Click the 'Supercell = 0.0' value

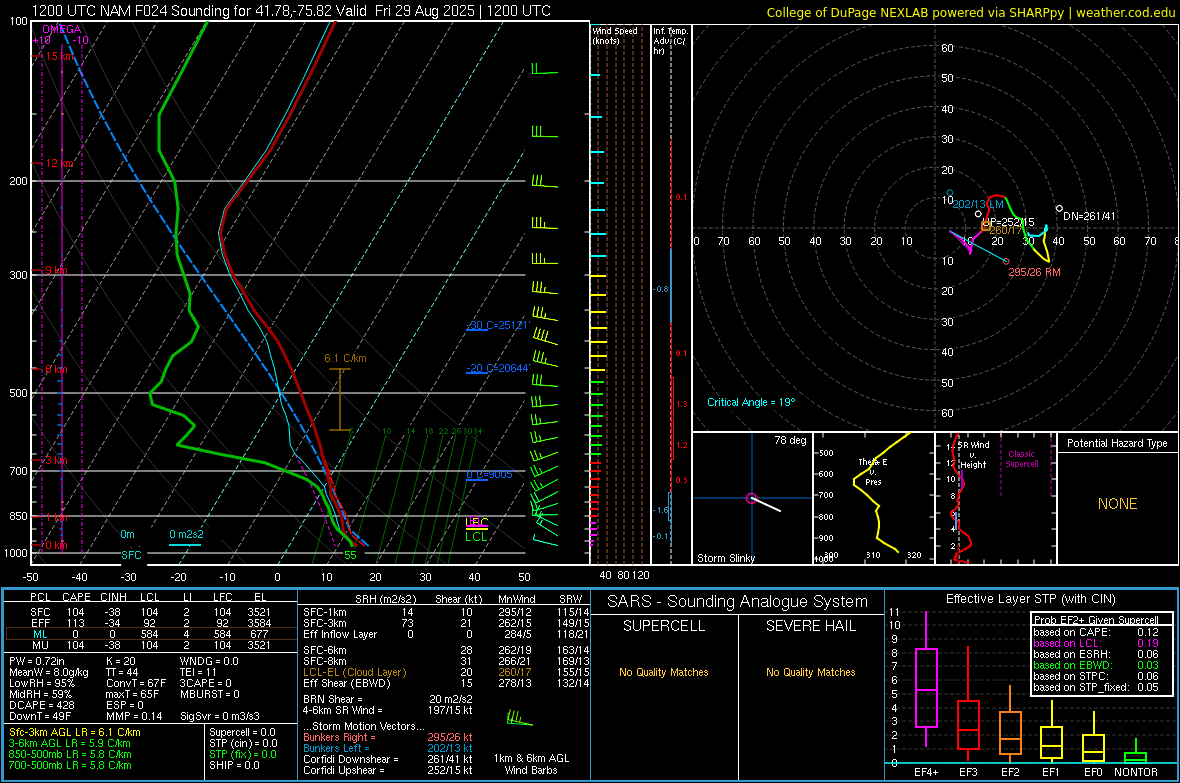(x=242, y=732)
